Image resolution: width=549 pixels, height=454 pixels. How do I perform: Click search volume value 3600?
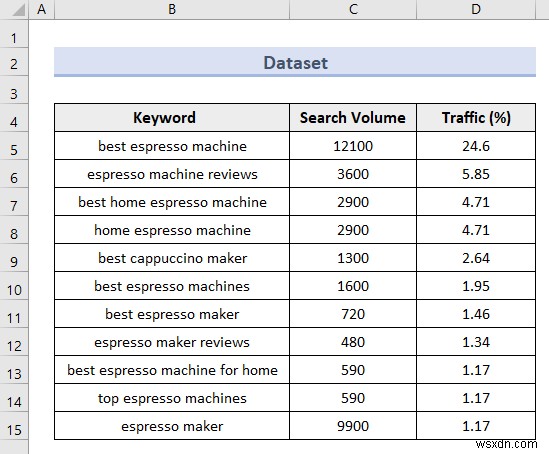tap(353, 174)
